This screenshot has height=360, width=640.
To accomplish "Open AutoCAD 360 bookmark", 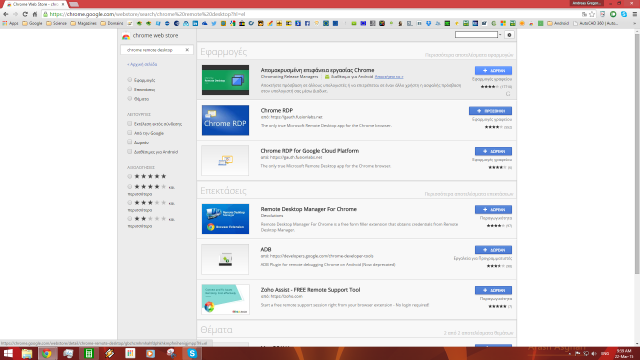I will tap(596, 23).
